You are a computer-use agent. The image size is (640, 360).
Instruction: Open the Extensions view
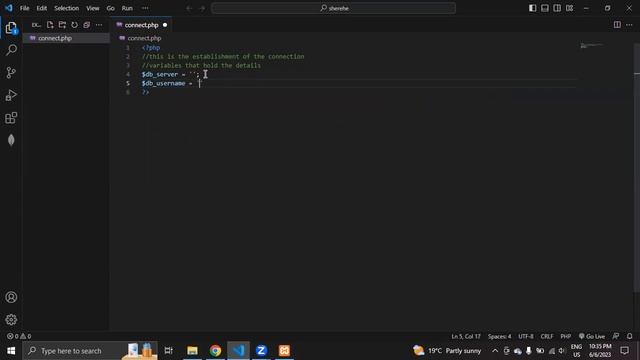[x=11, y=118]
